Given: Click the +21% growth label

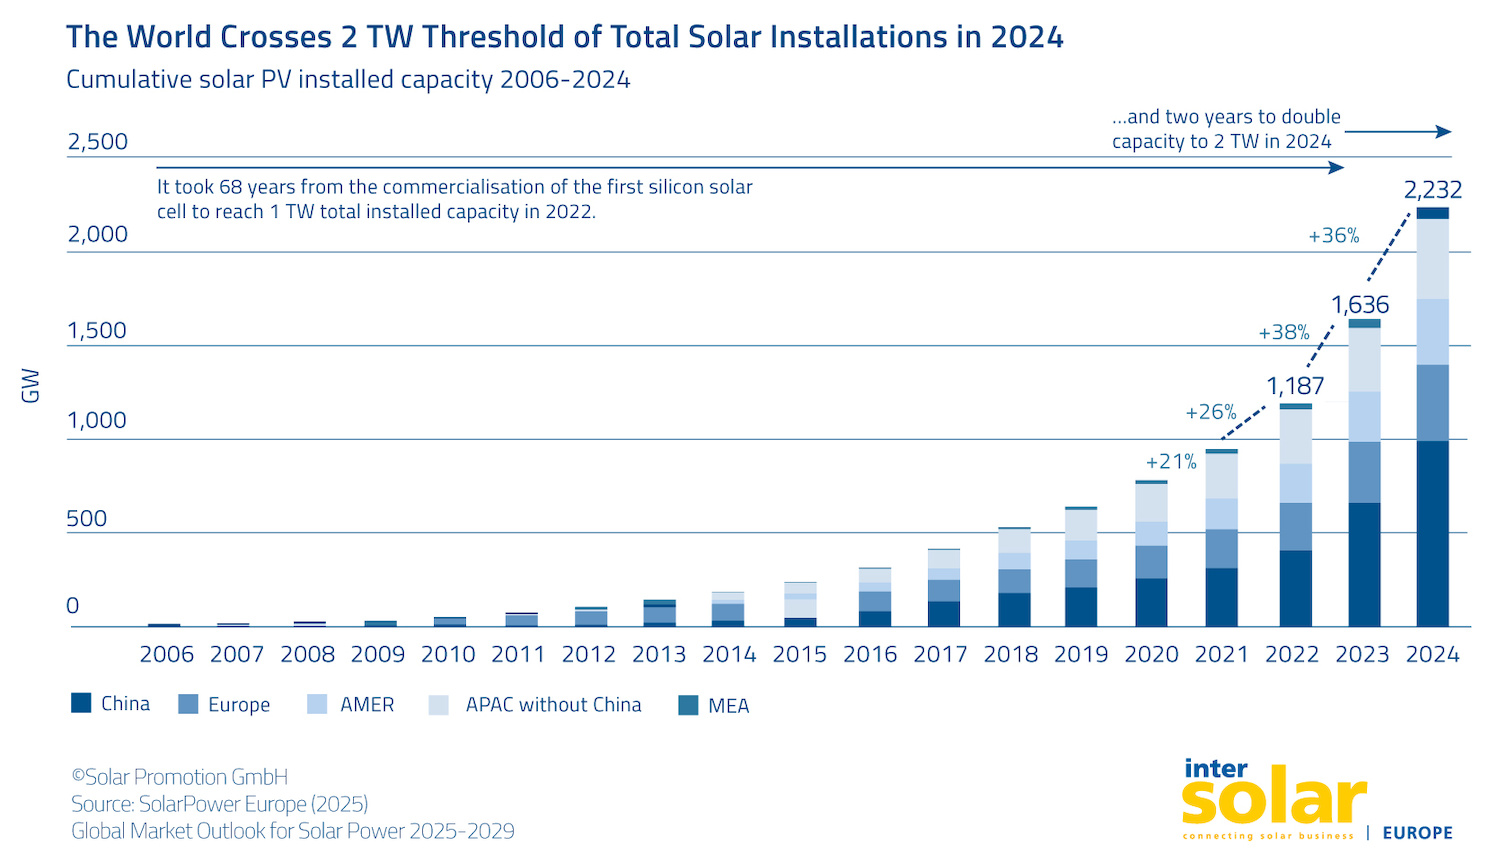Looking at the screenshot, I should click(x=1170, y=462).
